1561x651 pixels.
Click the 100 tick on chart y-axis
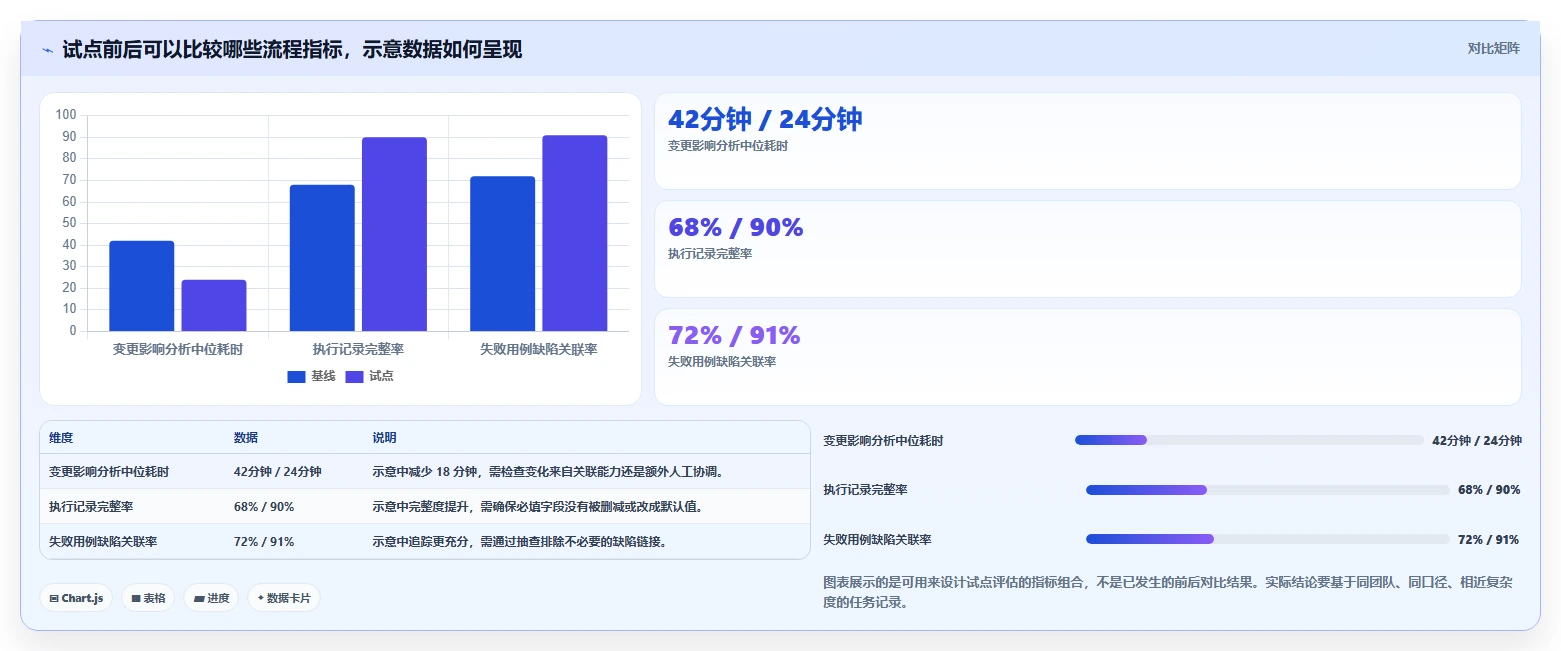click(66, 115)
